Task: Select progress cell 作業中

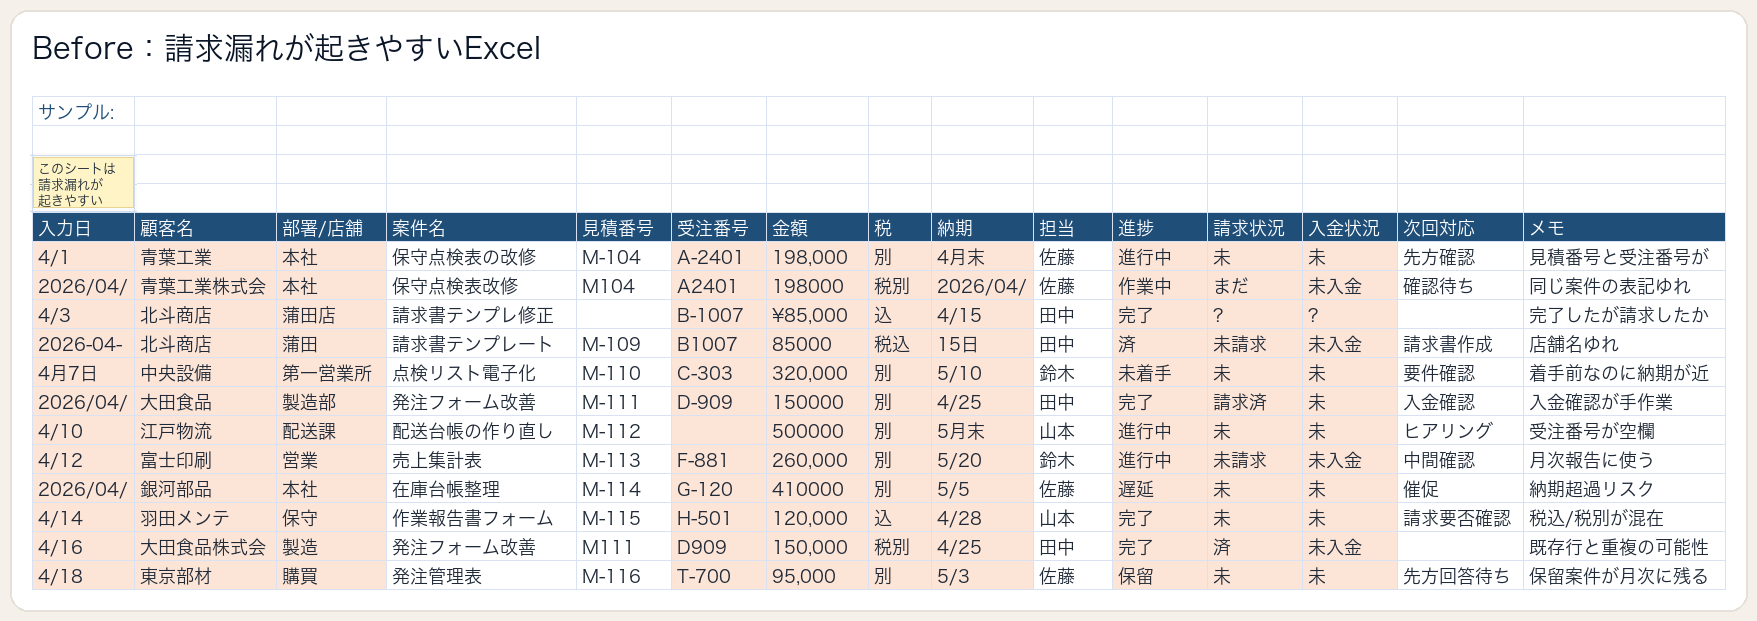Action: [1160, 286]
